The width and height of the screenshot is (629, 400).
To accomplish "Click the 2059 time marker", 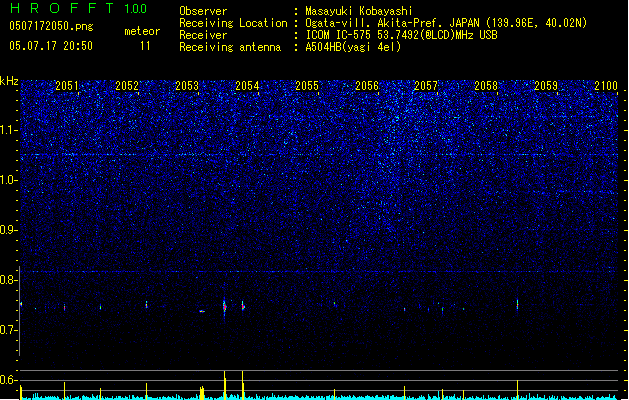I will (x=546, y=86).
